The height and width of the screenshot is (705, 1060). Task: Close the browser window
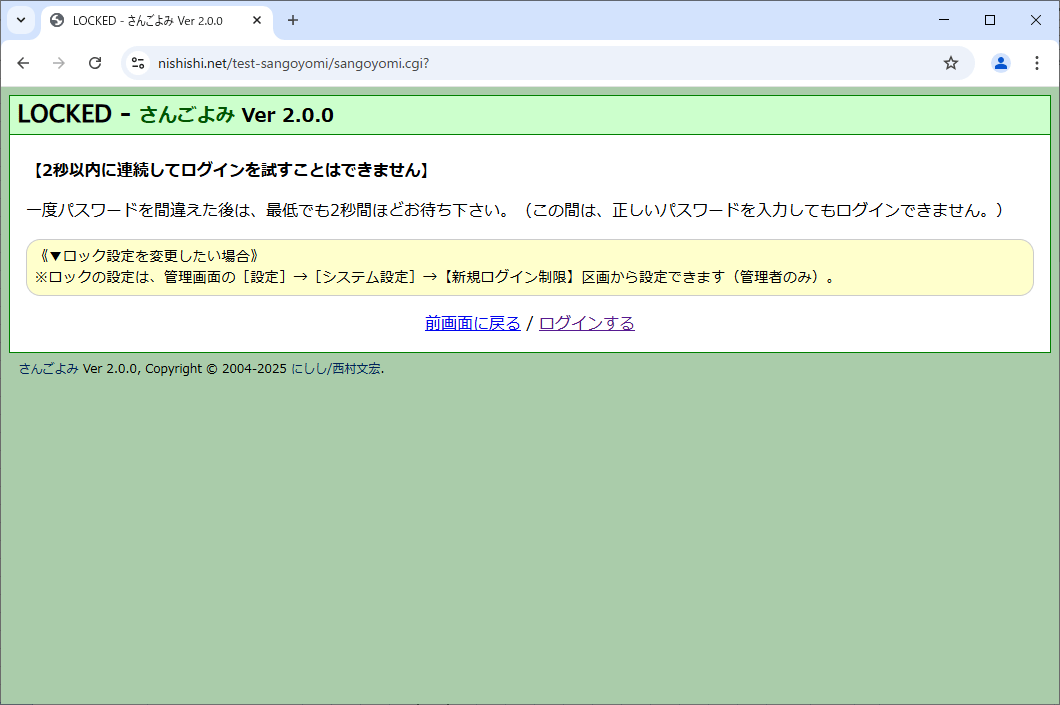pyautogui.click(x=1036, y=20)
